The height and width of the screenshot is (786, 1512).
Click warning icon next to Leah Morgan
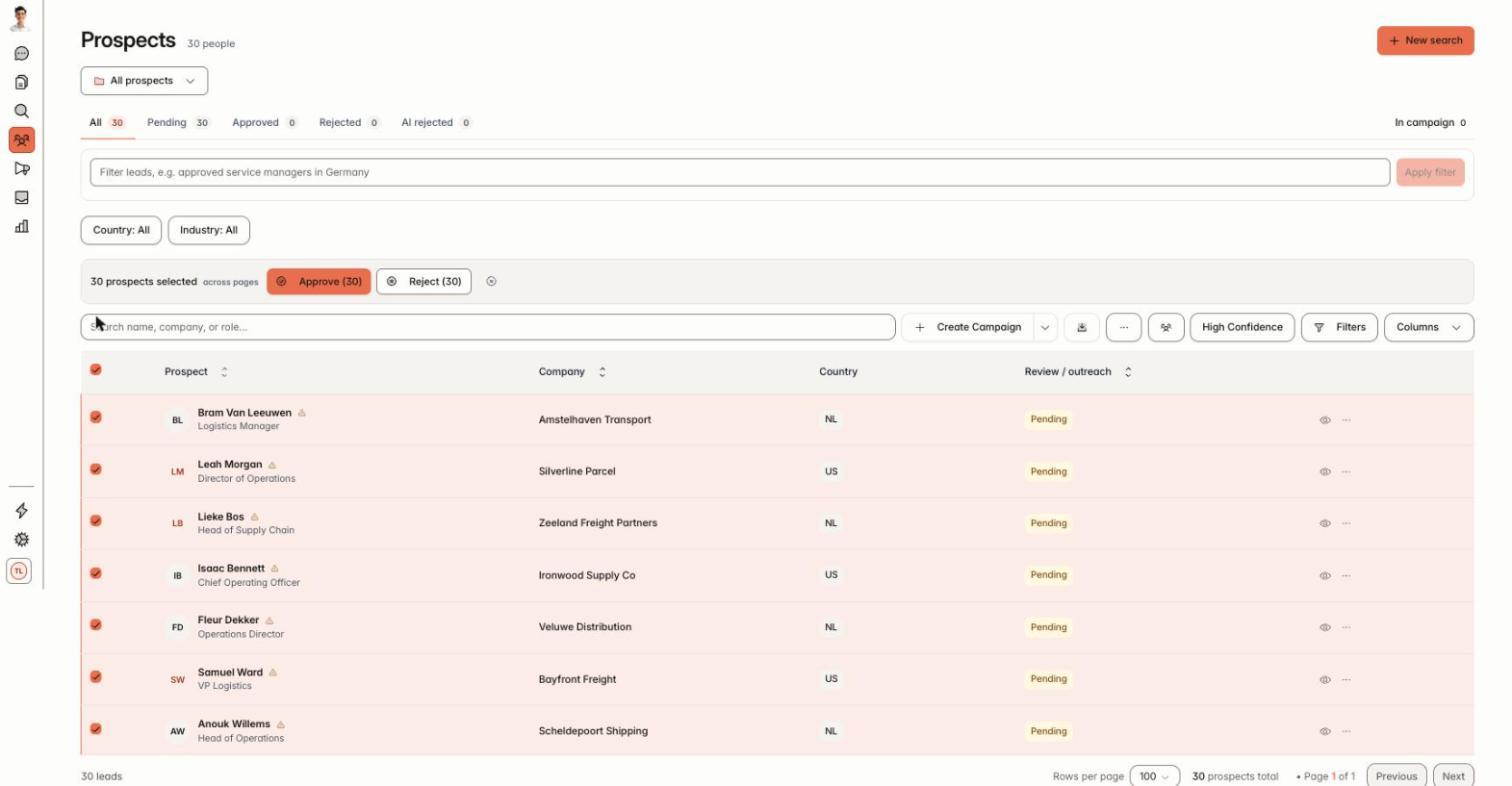click(273, 465)
